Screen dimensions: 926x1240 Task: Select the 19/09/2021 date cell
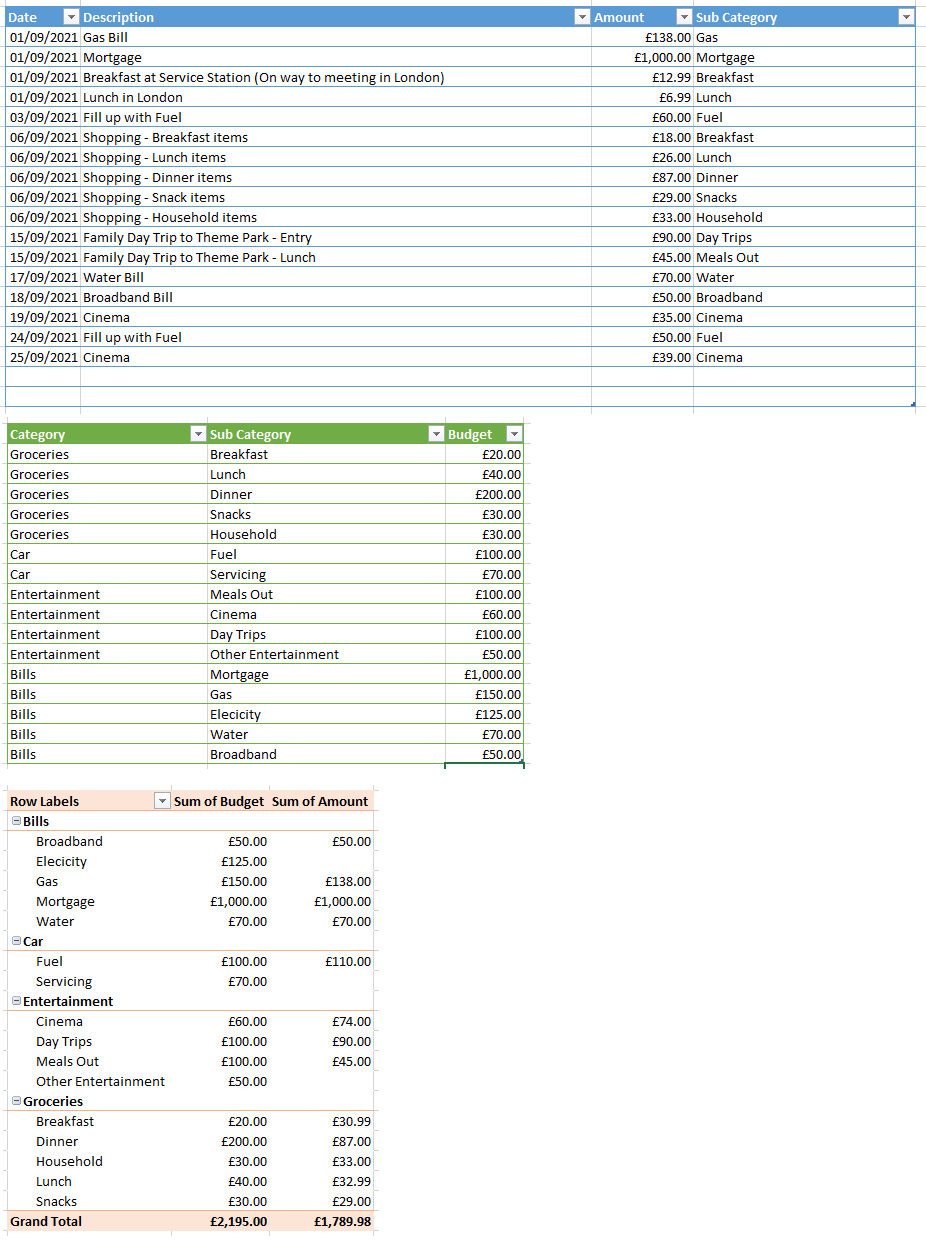pos(43,317)
